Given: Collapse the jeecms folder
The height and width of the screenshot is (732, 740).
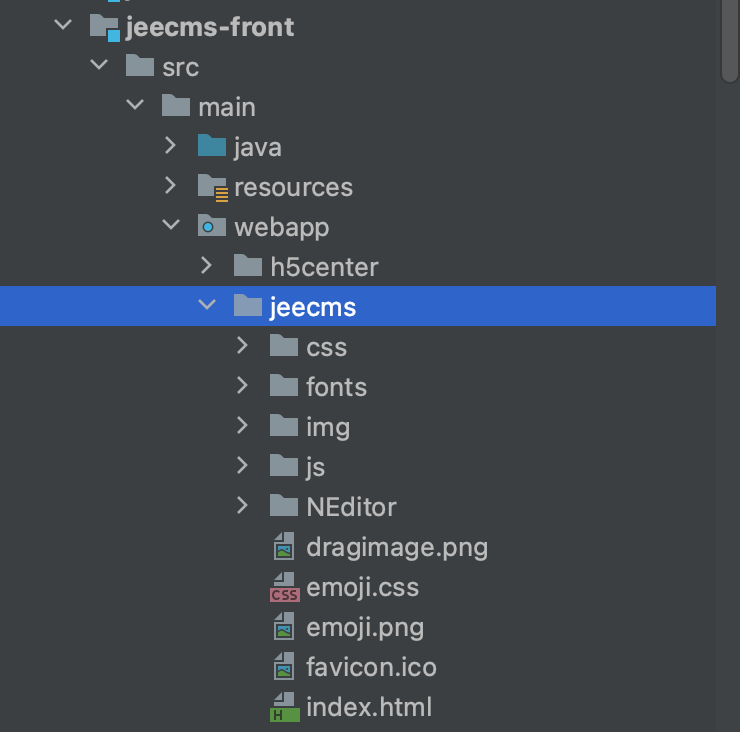Looking at the screenshot, I should 207,306.
